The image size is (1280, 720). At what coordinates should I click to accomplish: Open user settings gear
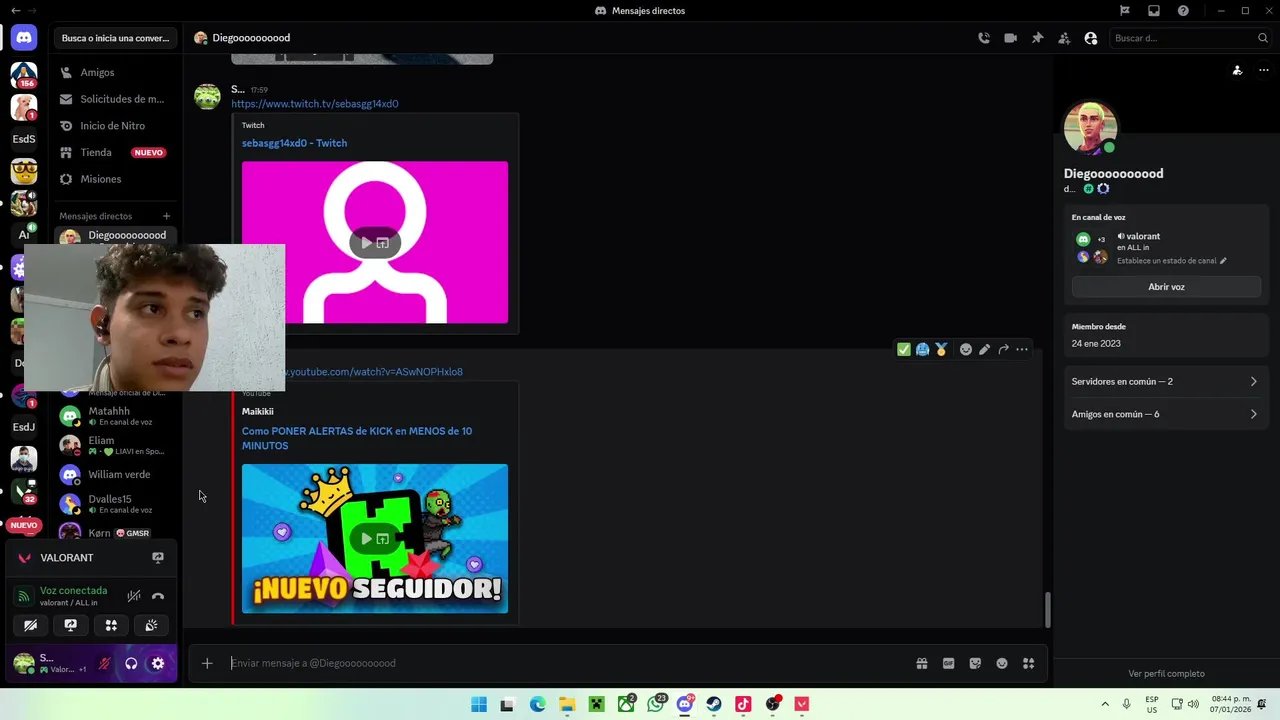[x=158, y=663]
